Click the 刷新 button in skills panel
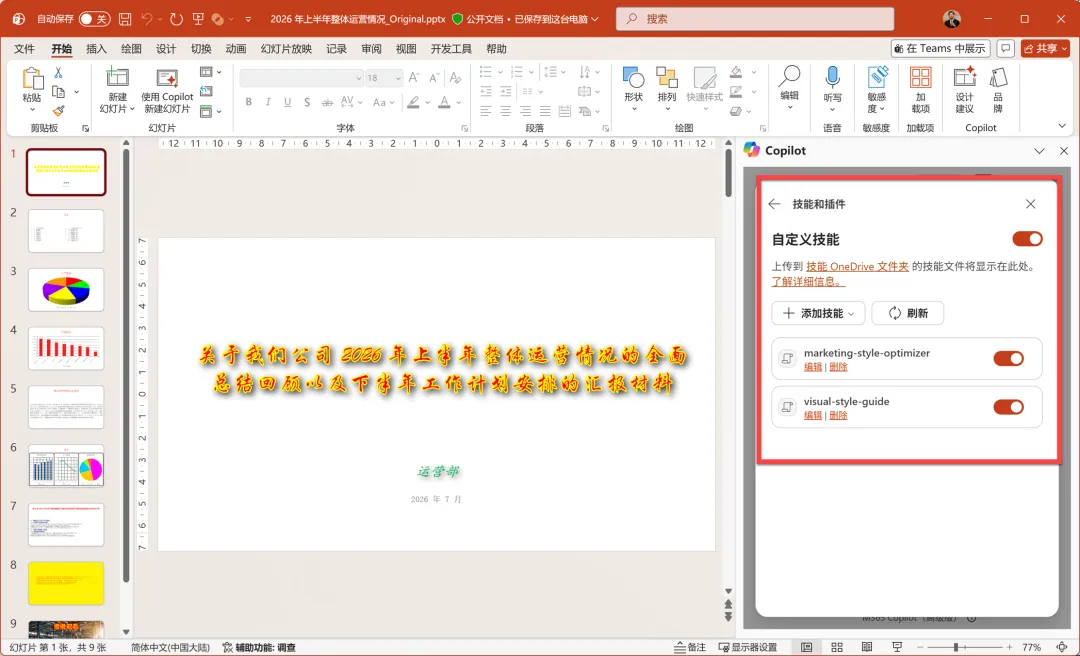 coord(907,313)
